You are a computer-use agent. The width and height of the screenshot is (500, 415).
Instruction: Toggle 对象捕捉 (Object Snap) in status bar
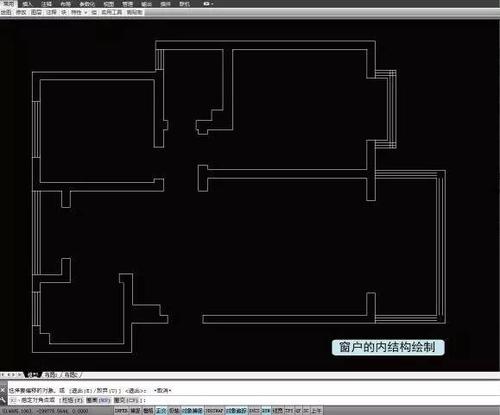tap(192, 410)
